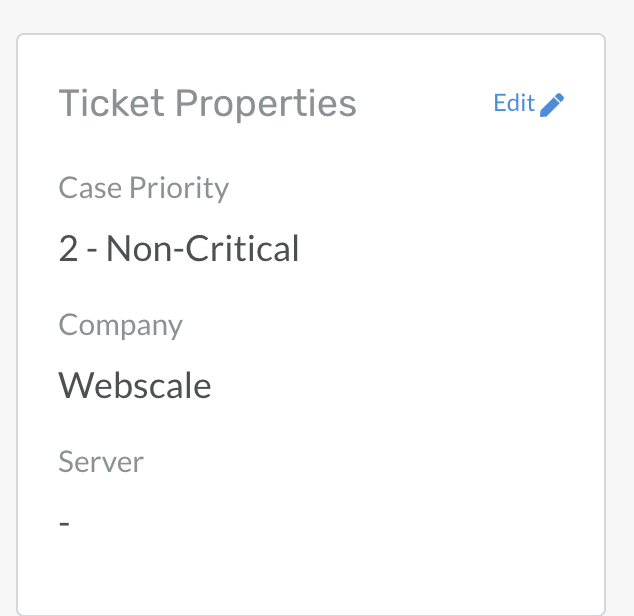Click the word "Properties" in the heading
The width and height of the screenshot is (634, 616).
(264, 104)
